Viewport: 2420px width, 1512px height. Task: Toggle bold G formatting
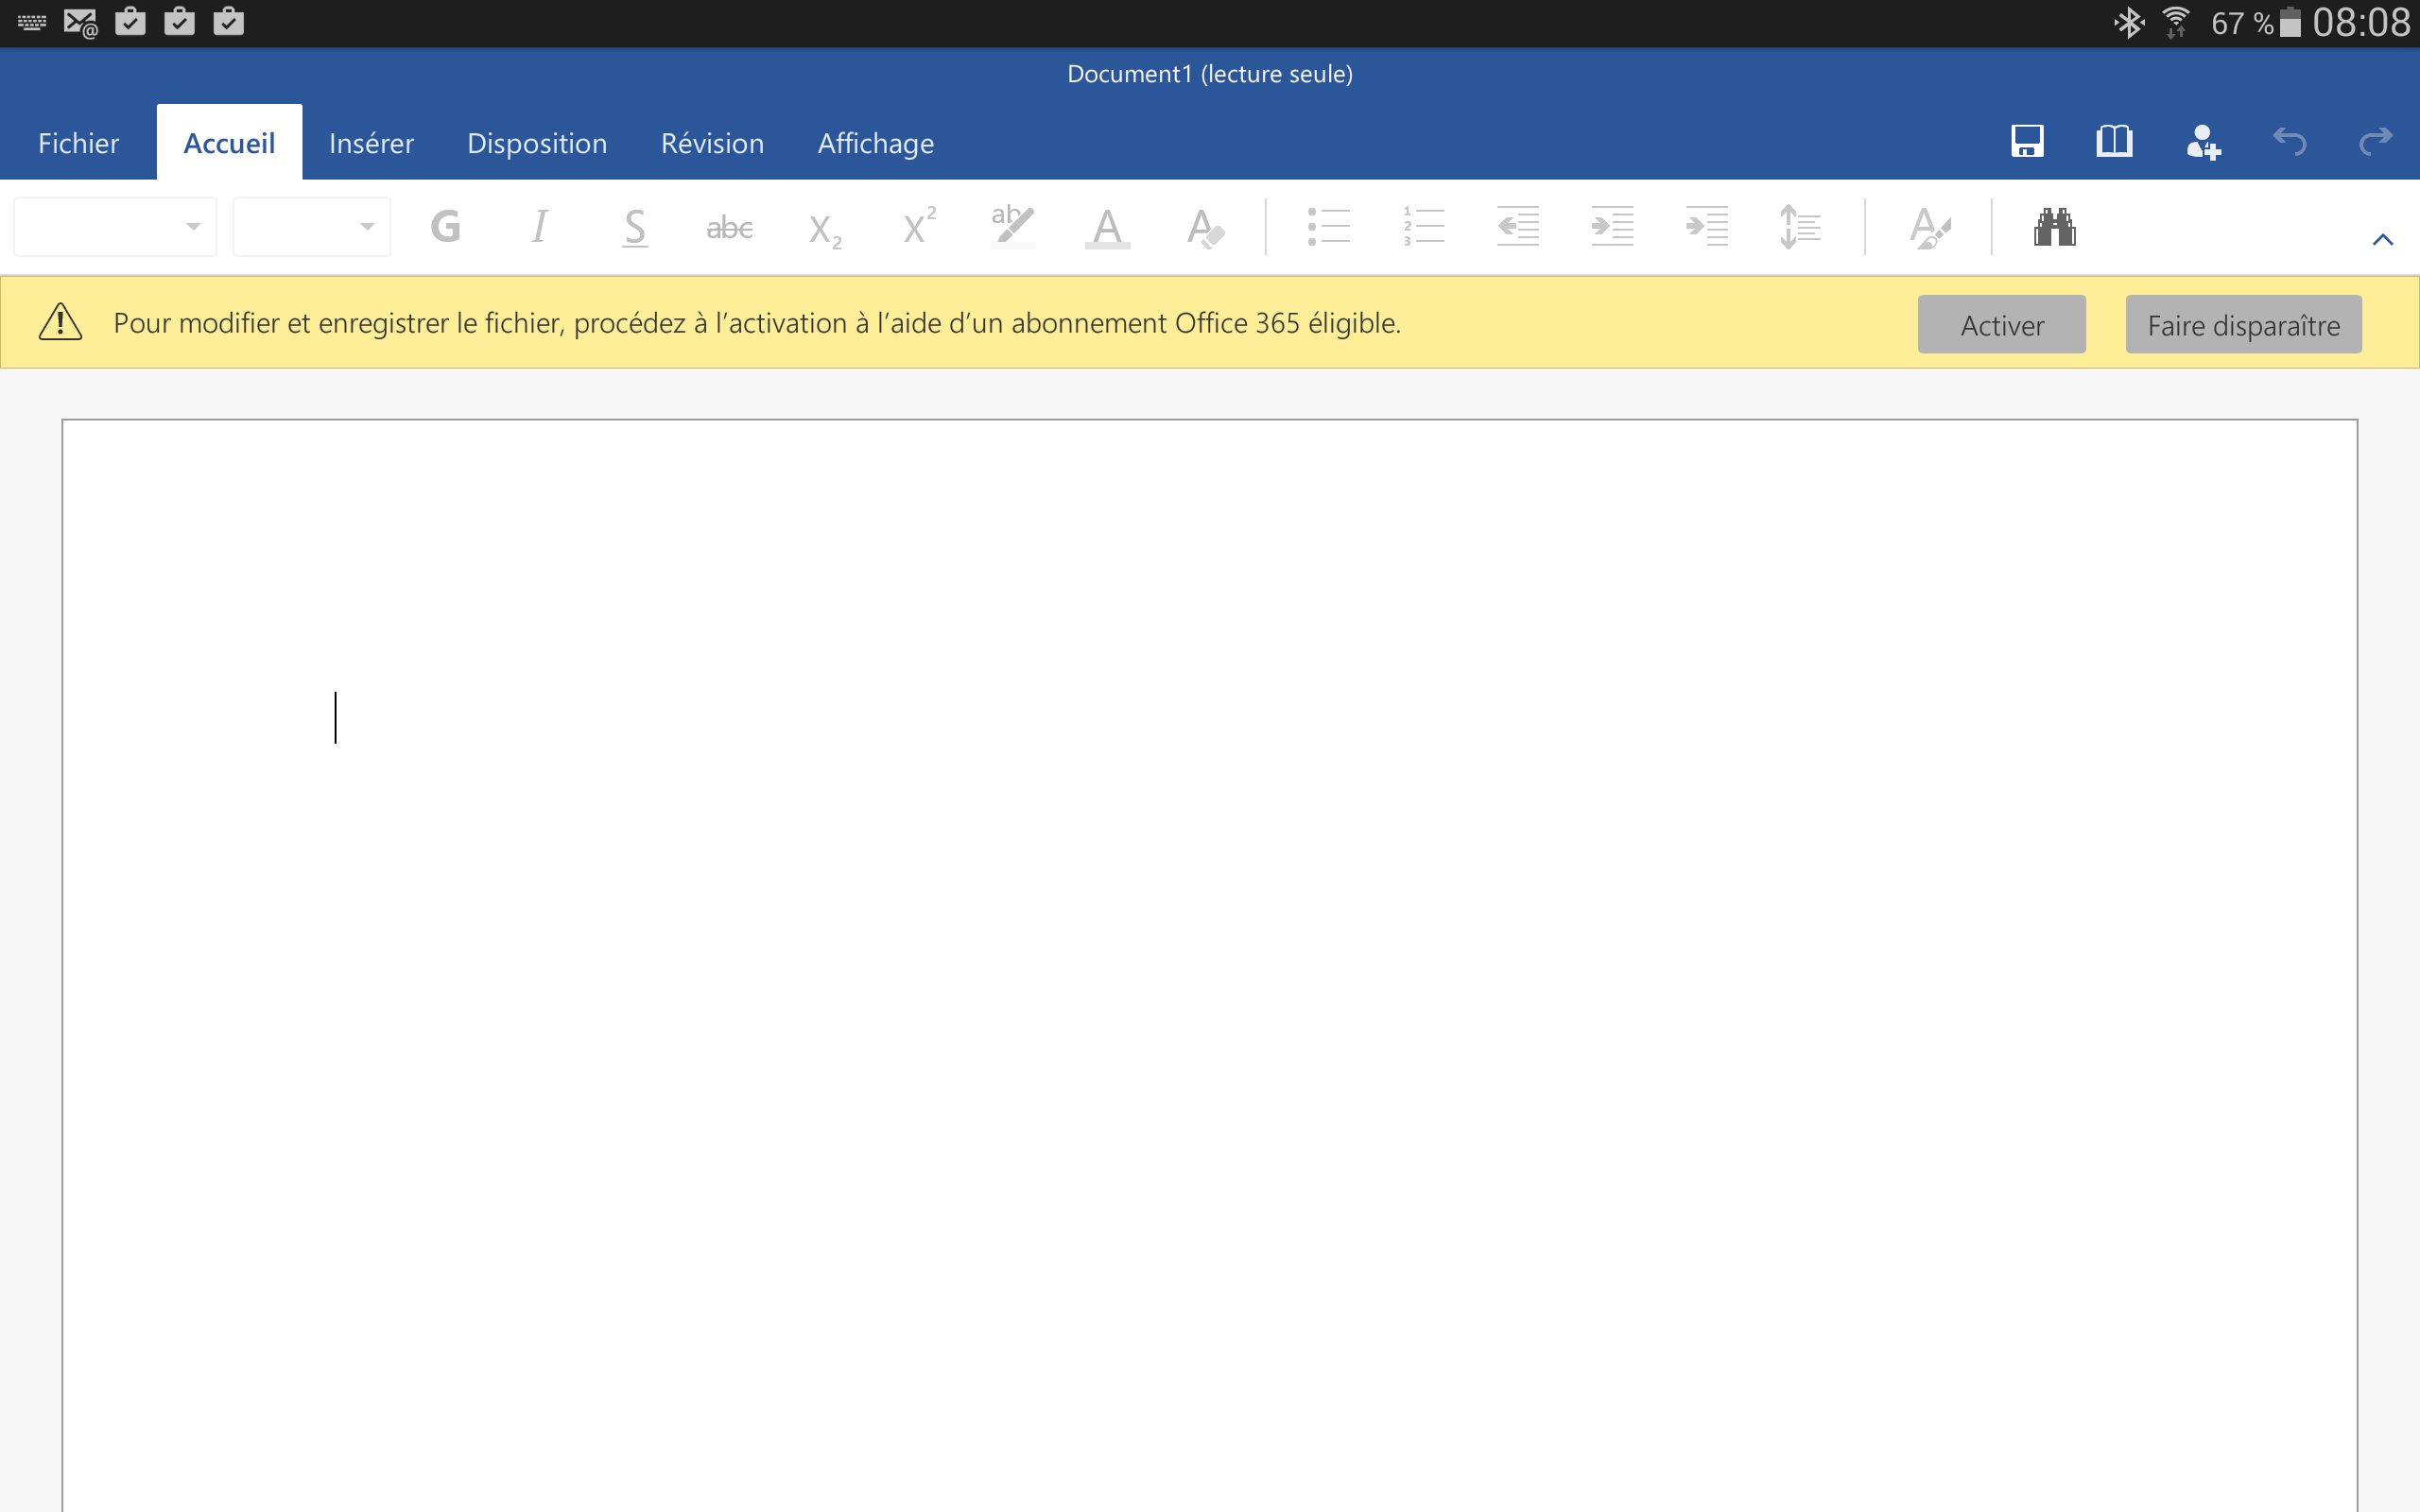[x=445, y=227]
